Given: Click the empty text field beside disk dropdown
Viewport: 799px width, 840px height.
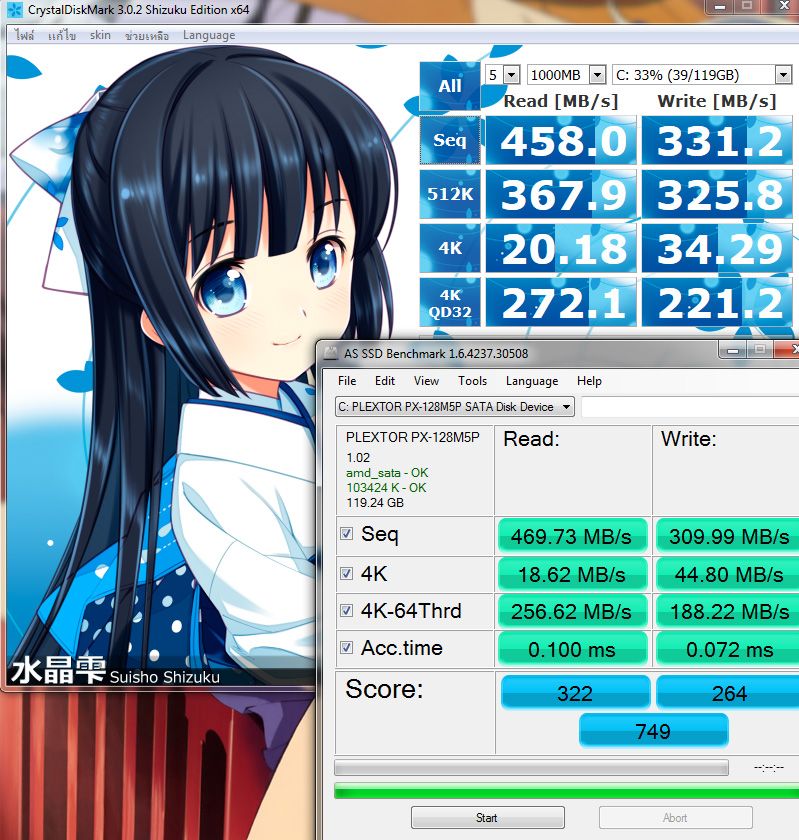Looking at the screenshot, I should coord(690,407).
